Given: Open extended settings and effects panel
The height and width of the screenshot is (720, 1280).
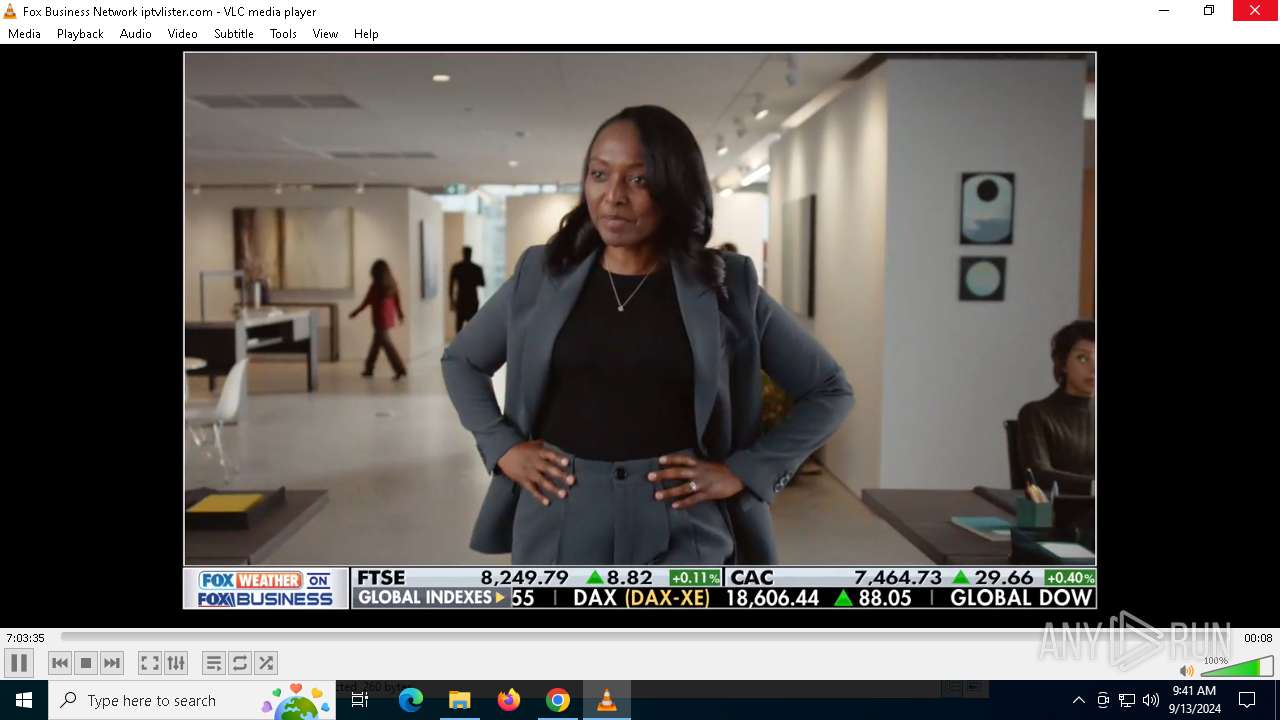Looking at the screenshot, I should pos(176,663).
